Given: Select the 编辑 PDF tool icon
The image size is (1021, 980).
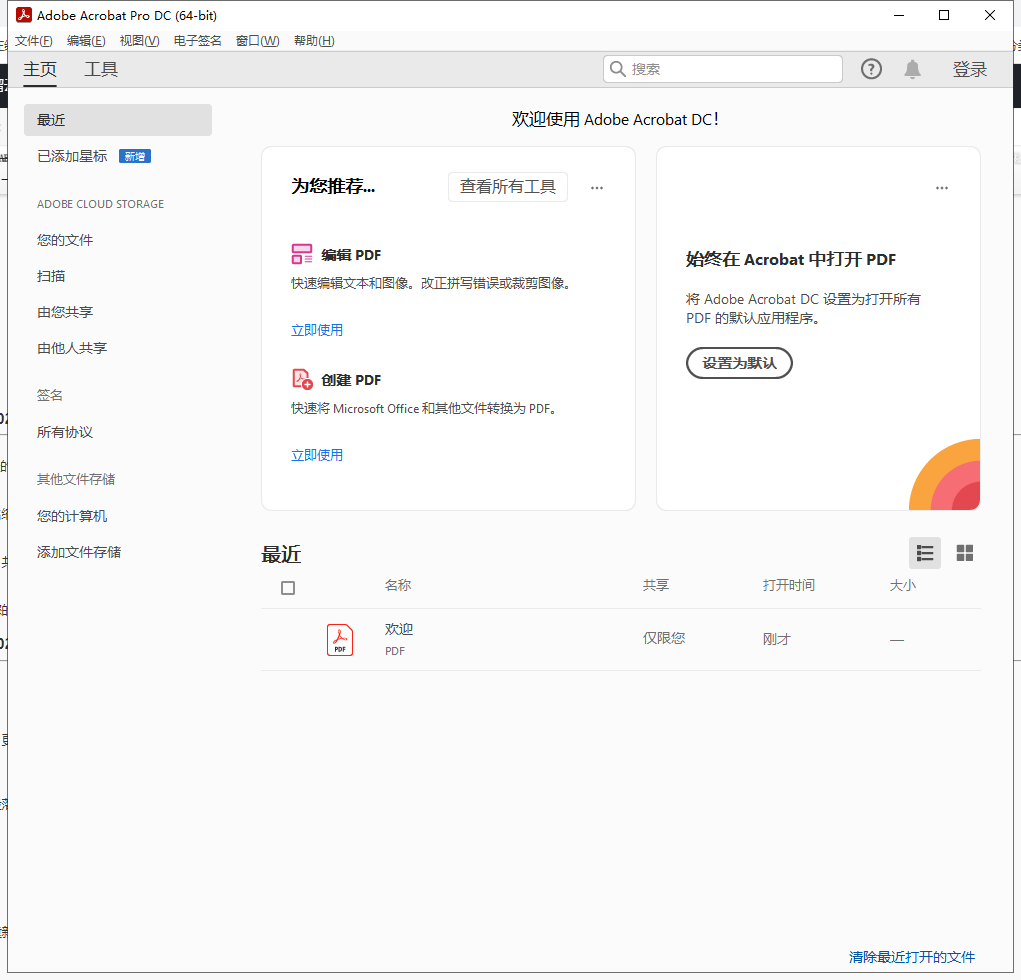Looking at the screenshot, I should 301,254.
